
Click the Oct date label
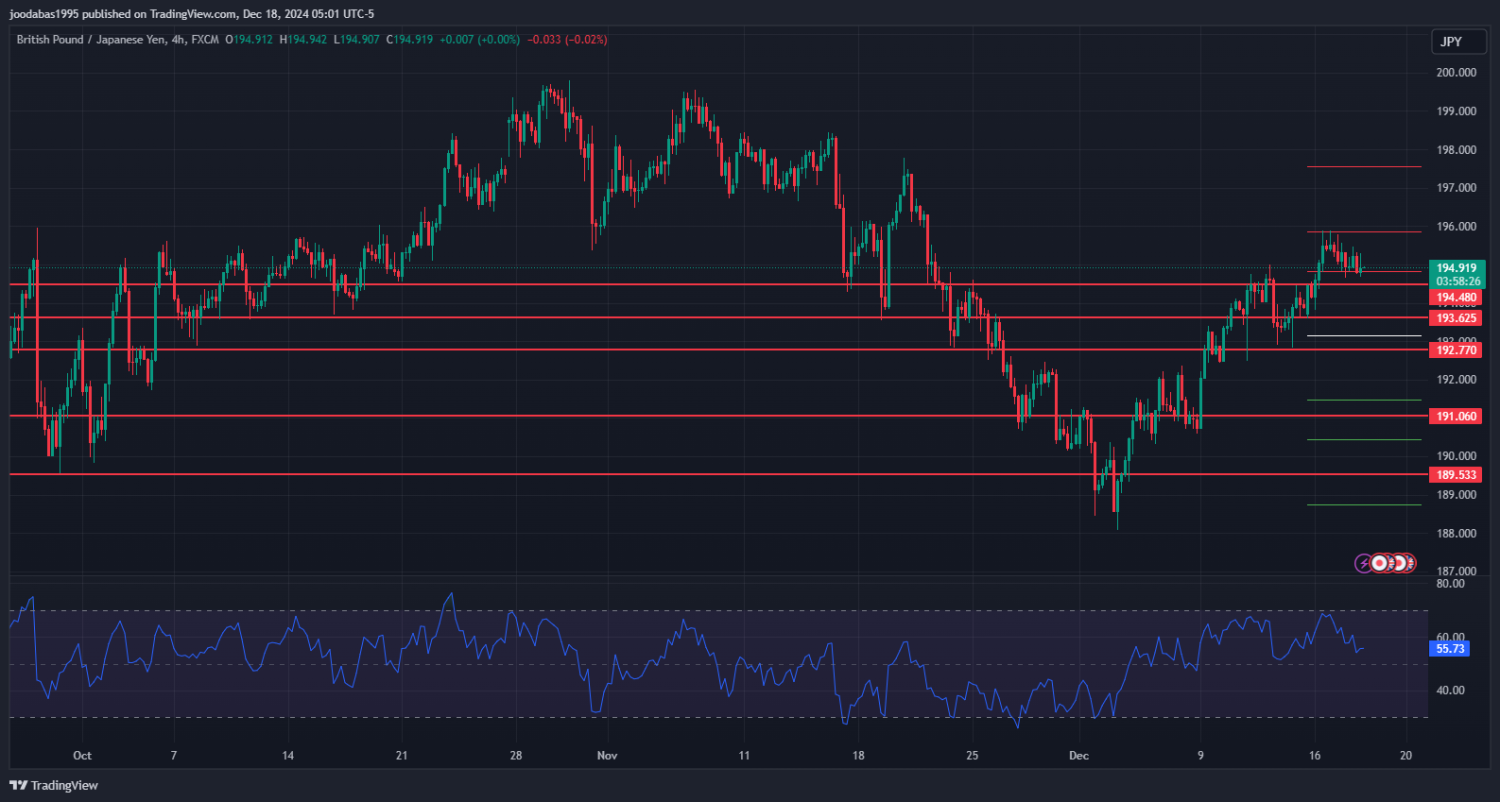82,756
